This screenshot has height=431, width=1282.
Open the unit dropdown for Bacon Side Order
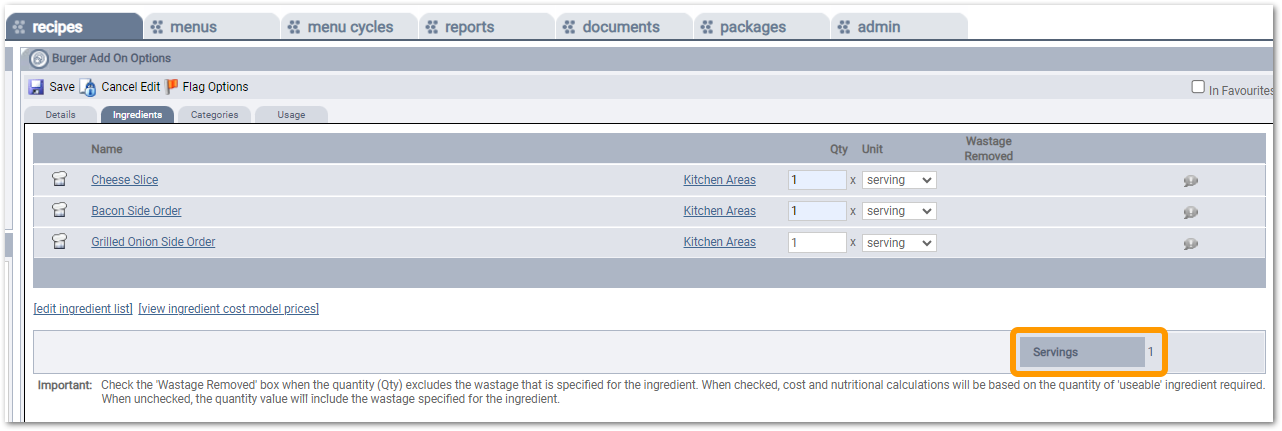click(x=899, y=211)
